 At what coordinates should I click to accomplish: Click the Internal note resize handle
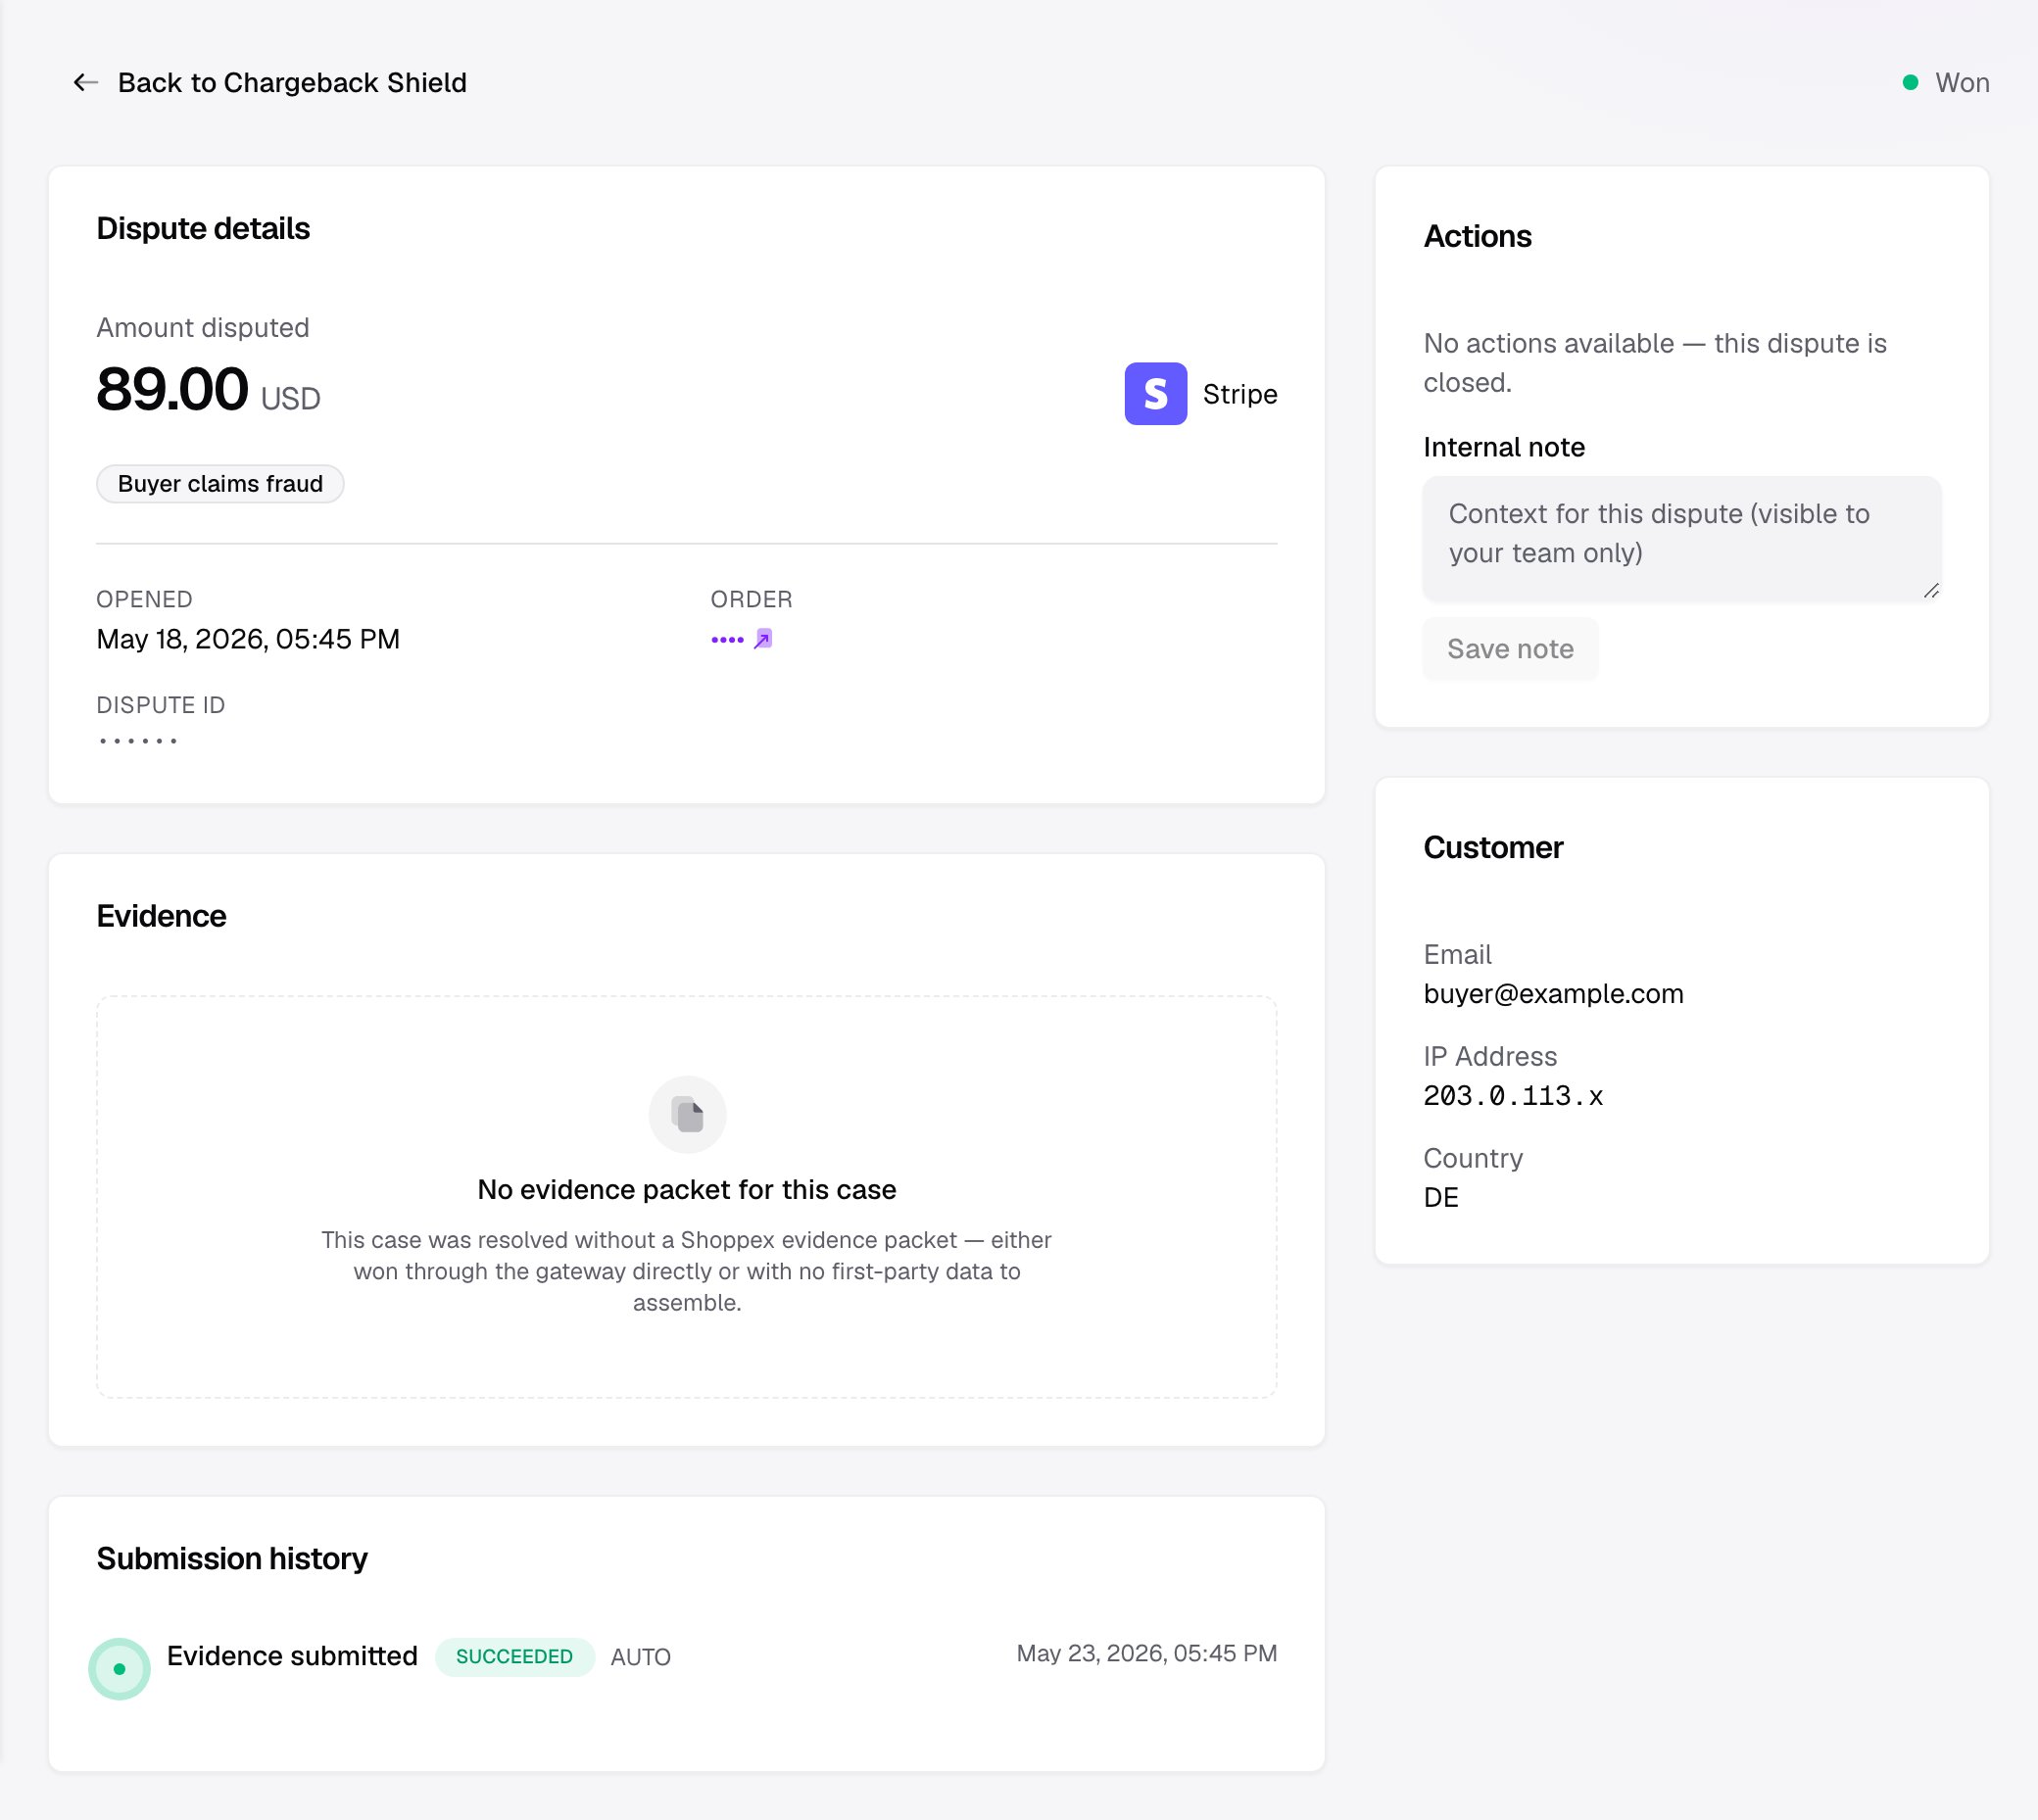pyautogui.click(x=1931, y=591)
